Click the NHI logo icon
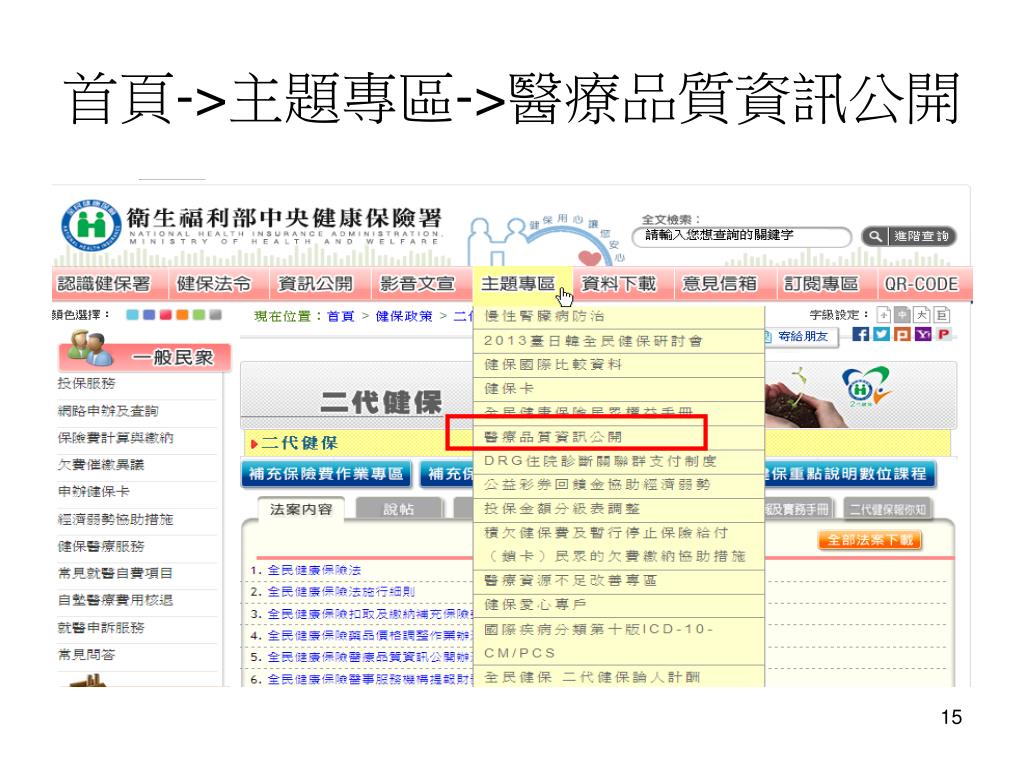 click(91, 226)
